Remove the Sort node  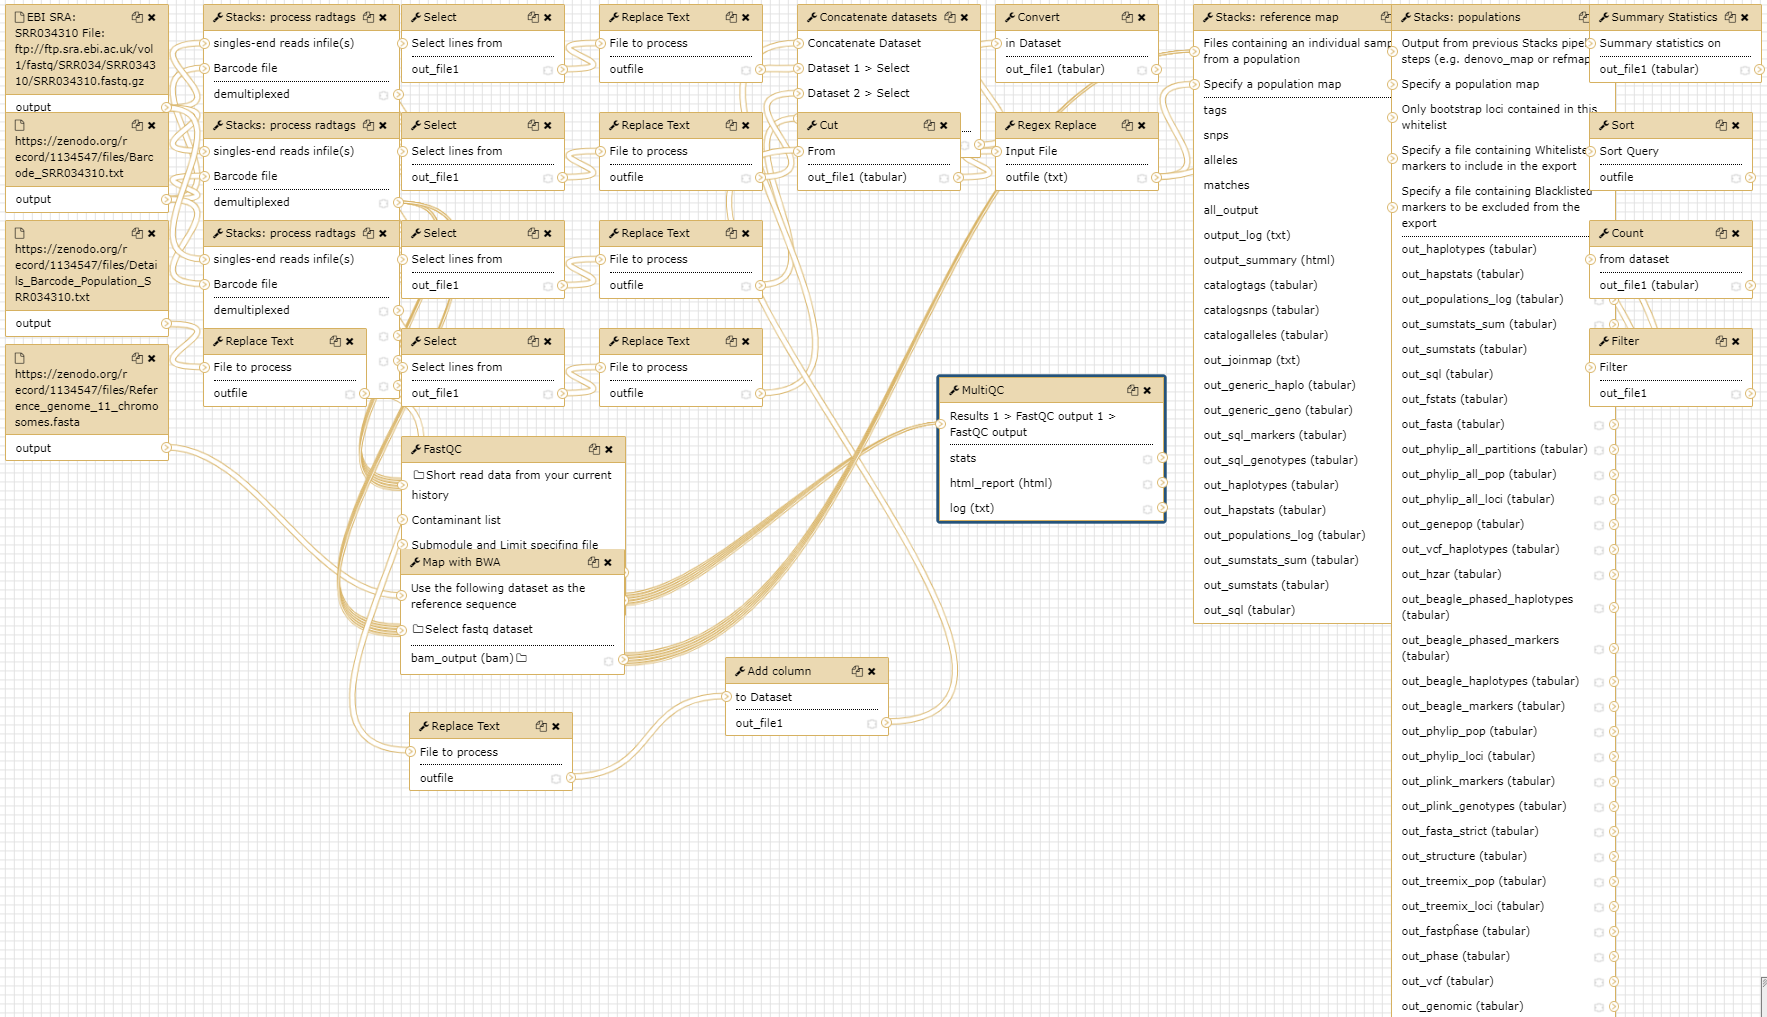(1736, 125)
